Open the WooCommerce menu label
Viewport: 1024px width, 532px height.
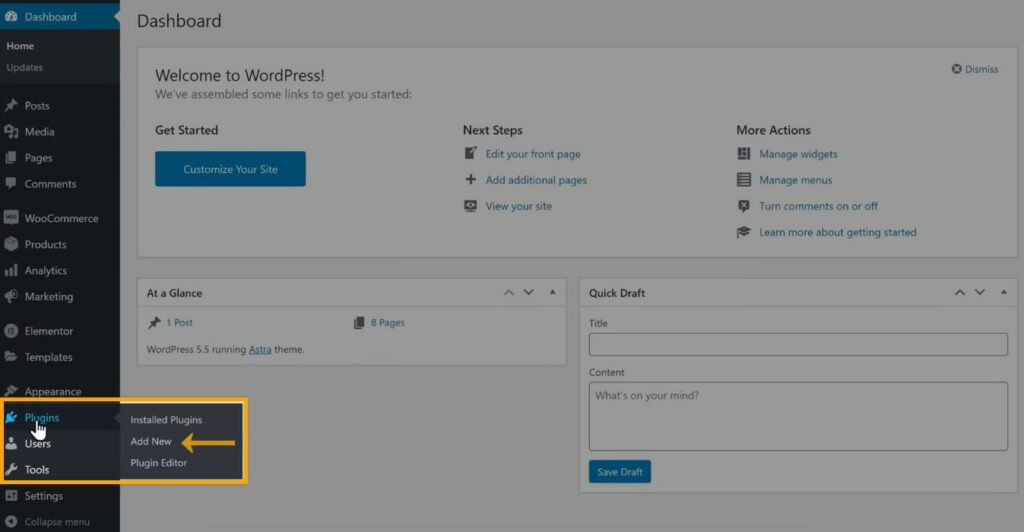coord(61,218)
